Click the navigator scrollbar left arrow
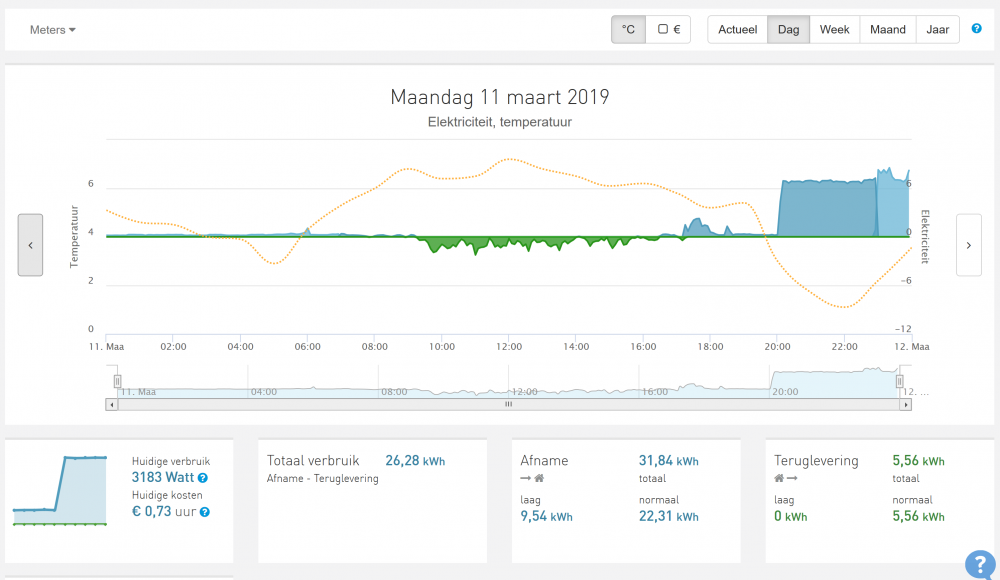The width and height of the screenshot is (1000, 580). tap(110, 405)
